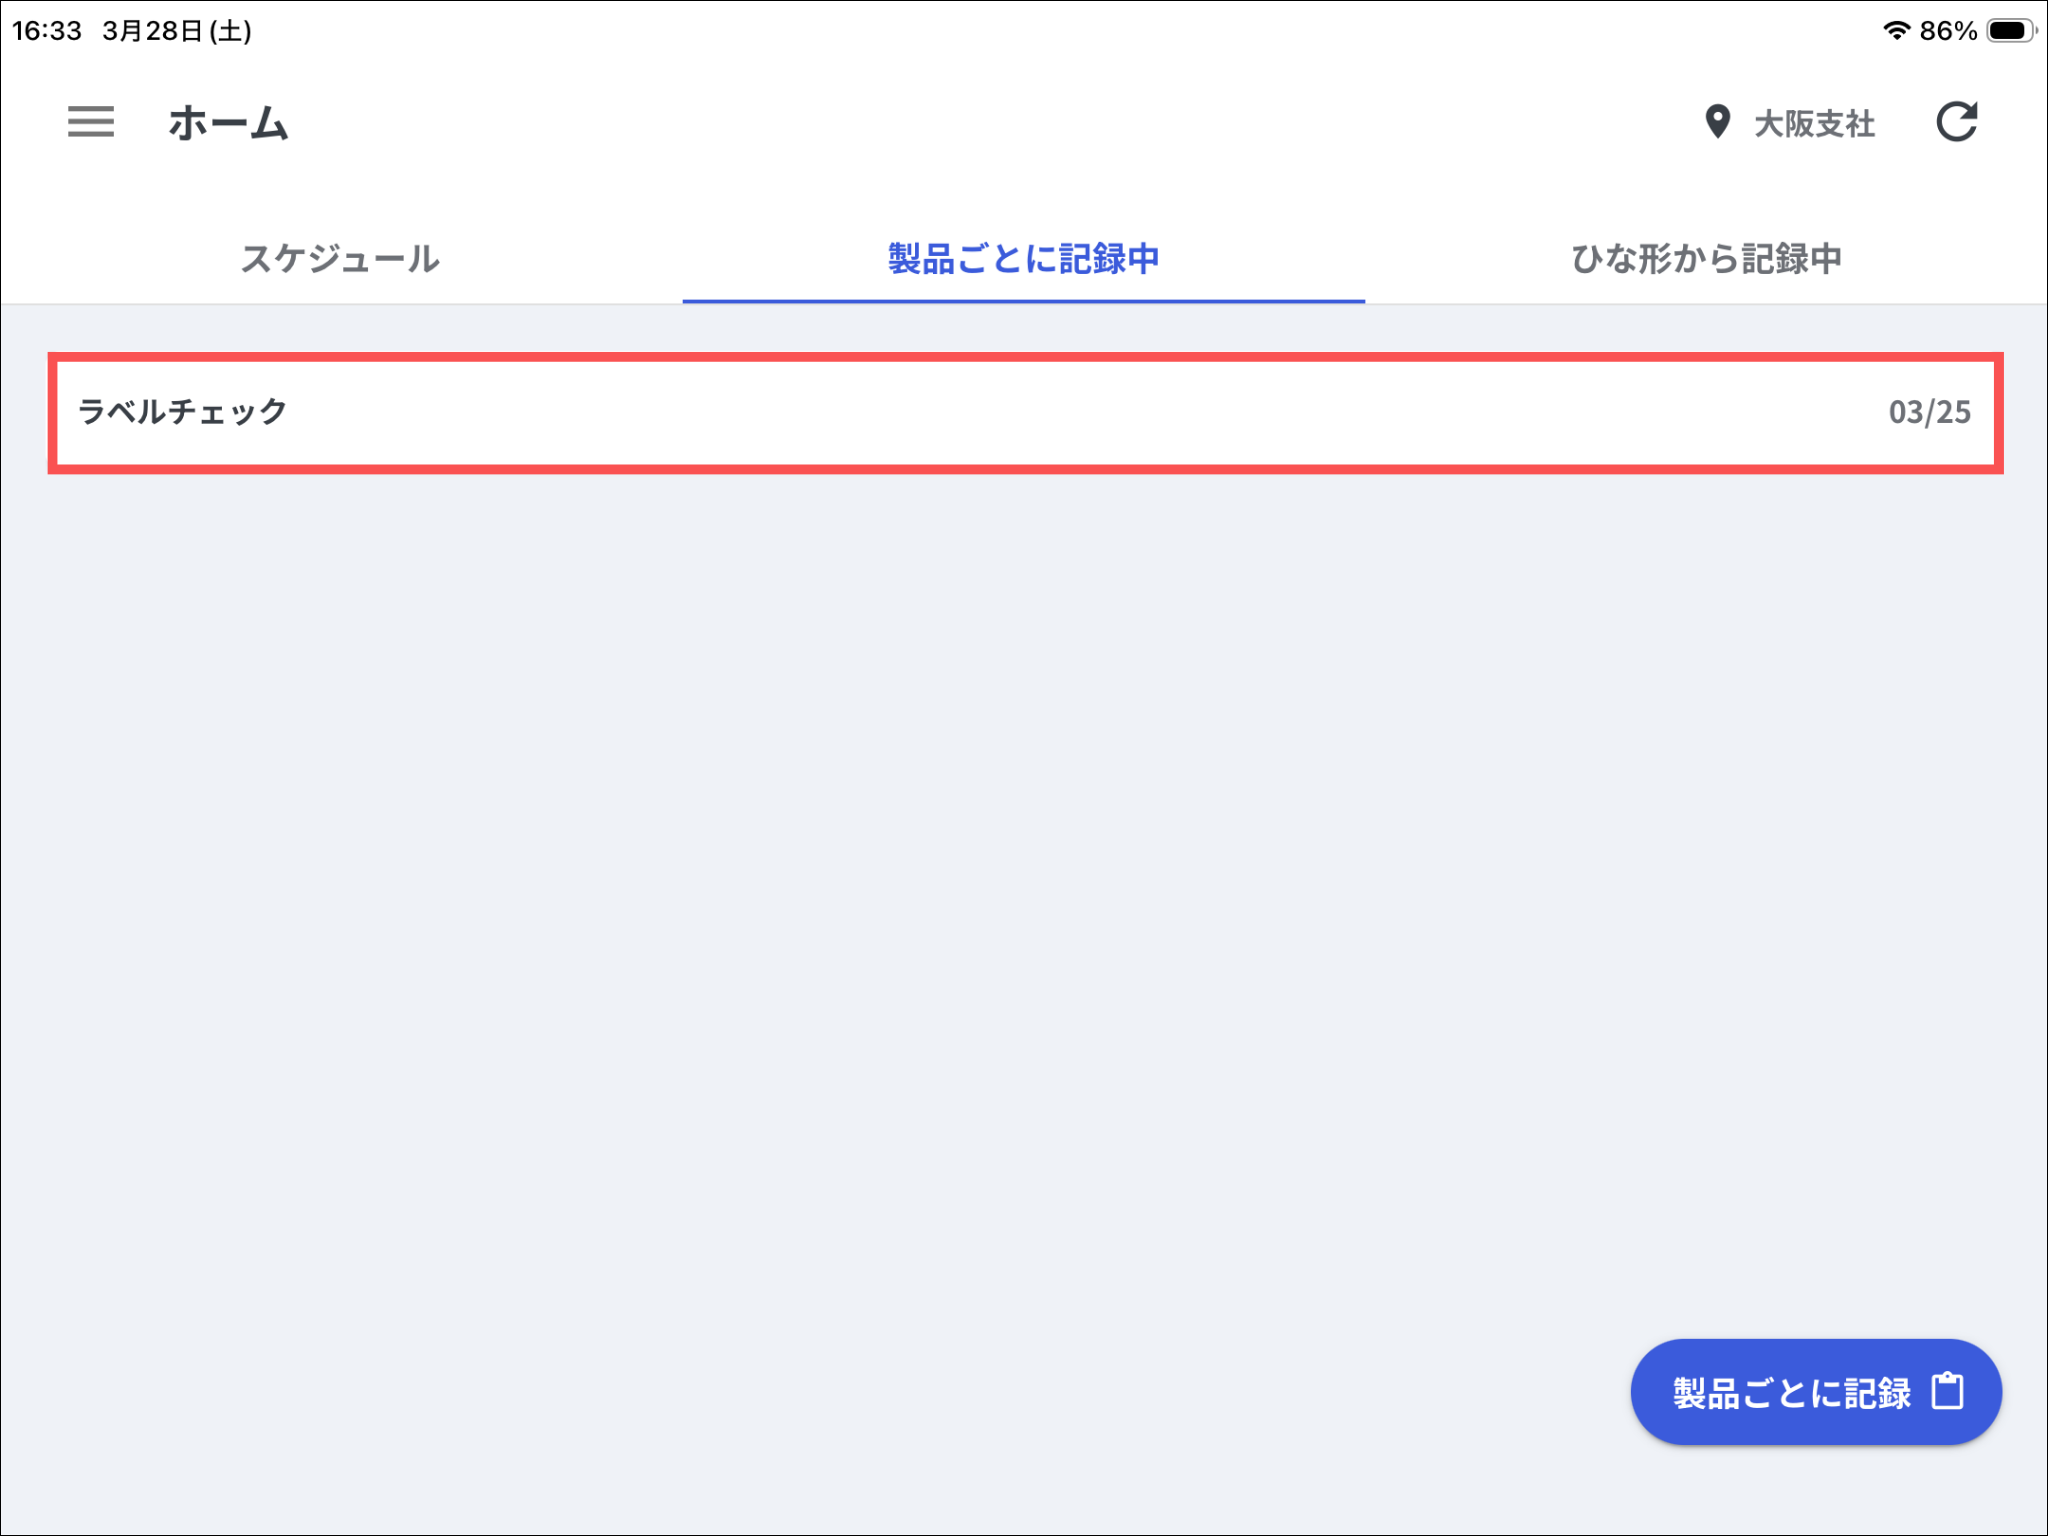Click the 03/25 date on ラベルチェック
Viewport: 2048px width, 1536px height.
pos(1929,412)
